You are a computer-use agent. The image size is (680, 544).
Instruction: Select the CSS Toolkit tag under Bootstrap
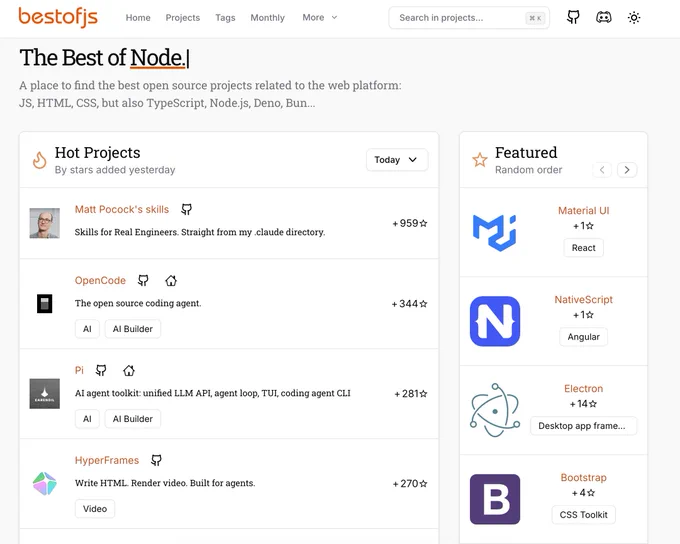tap(583, 515)
